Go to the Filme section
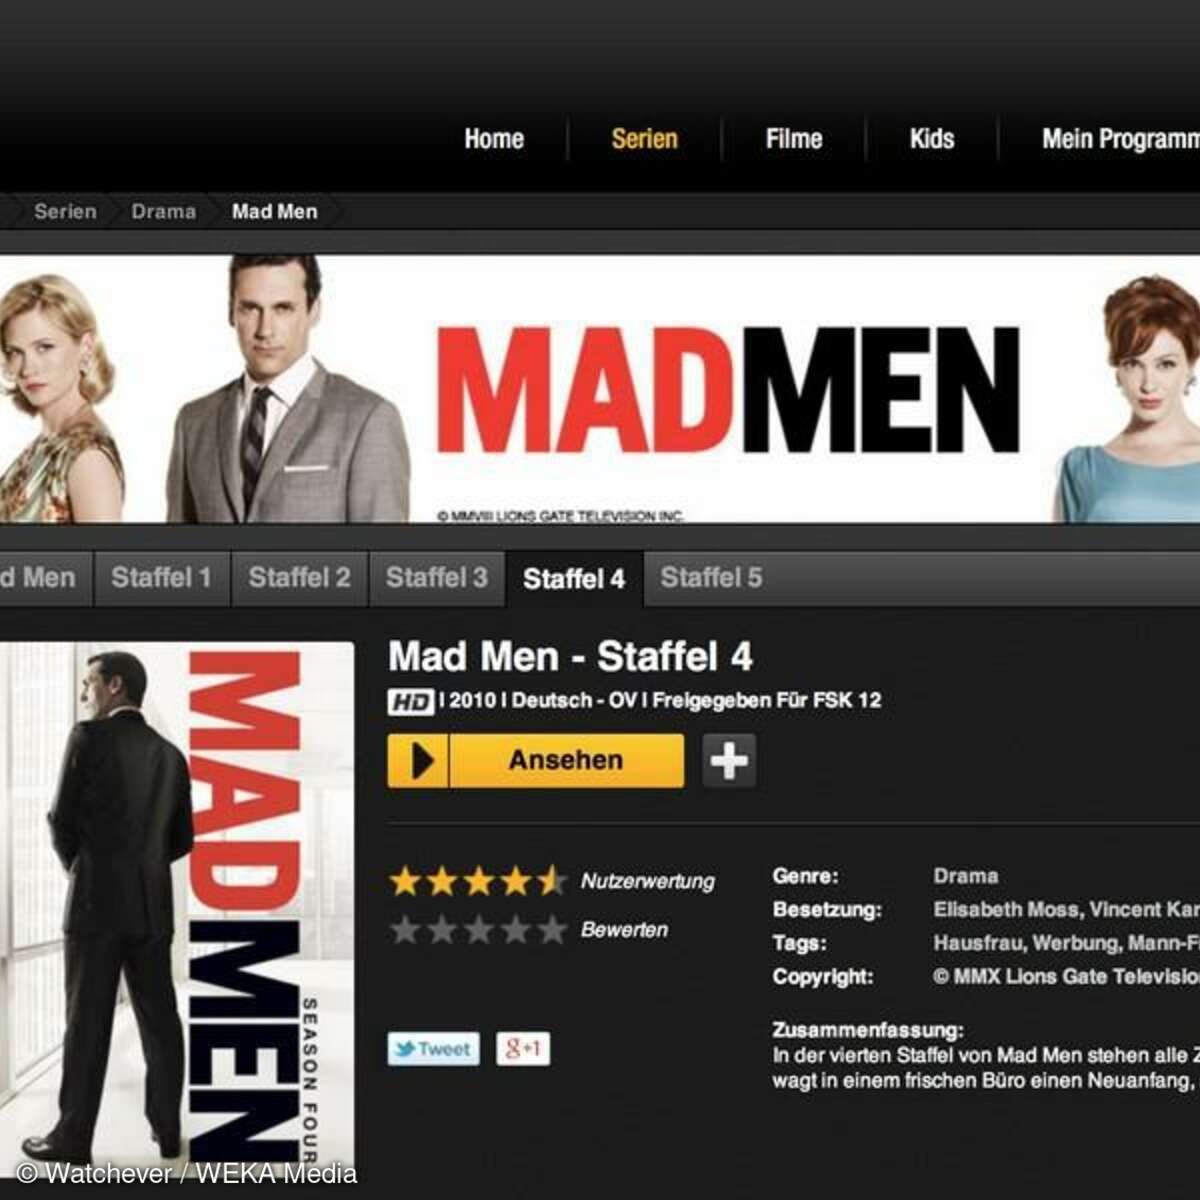This screenshot has height=1200, width=1200. click(794, 139)
